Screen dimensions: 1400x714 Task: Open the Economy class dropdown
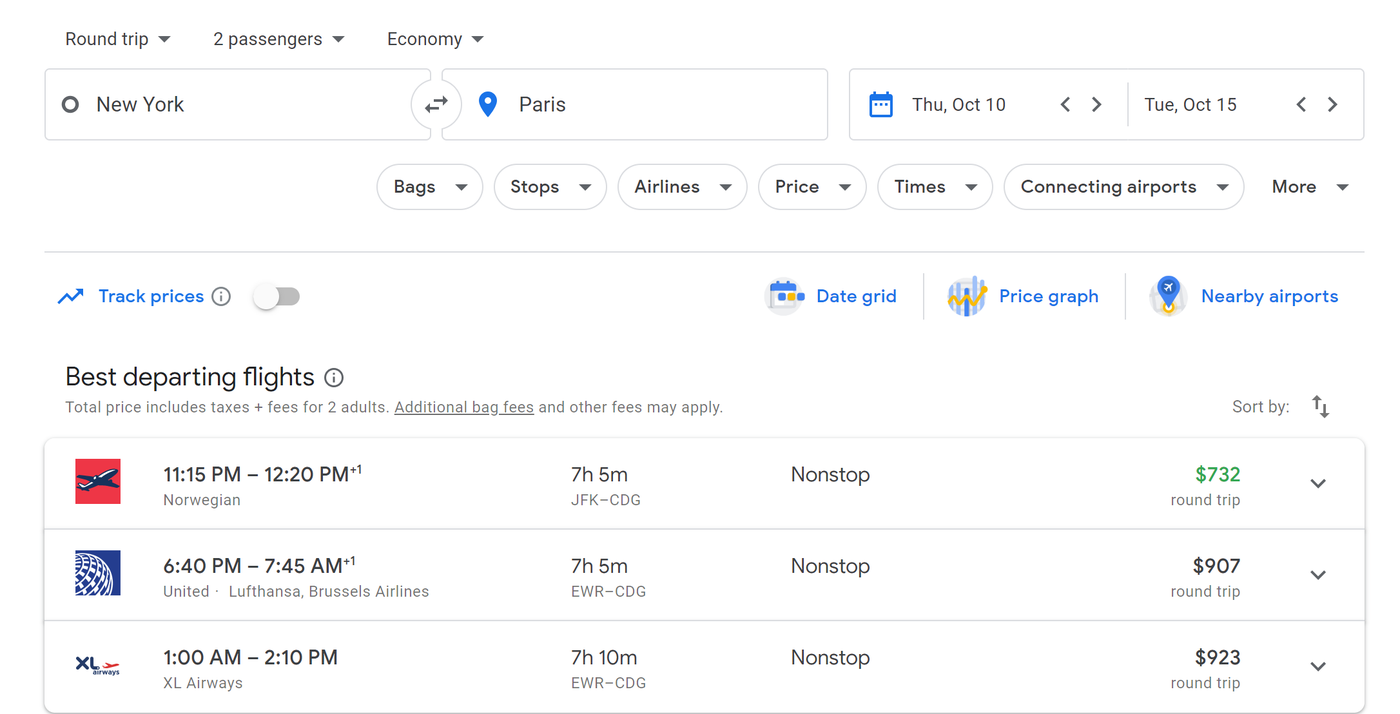(x=435, y=39)
